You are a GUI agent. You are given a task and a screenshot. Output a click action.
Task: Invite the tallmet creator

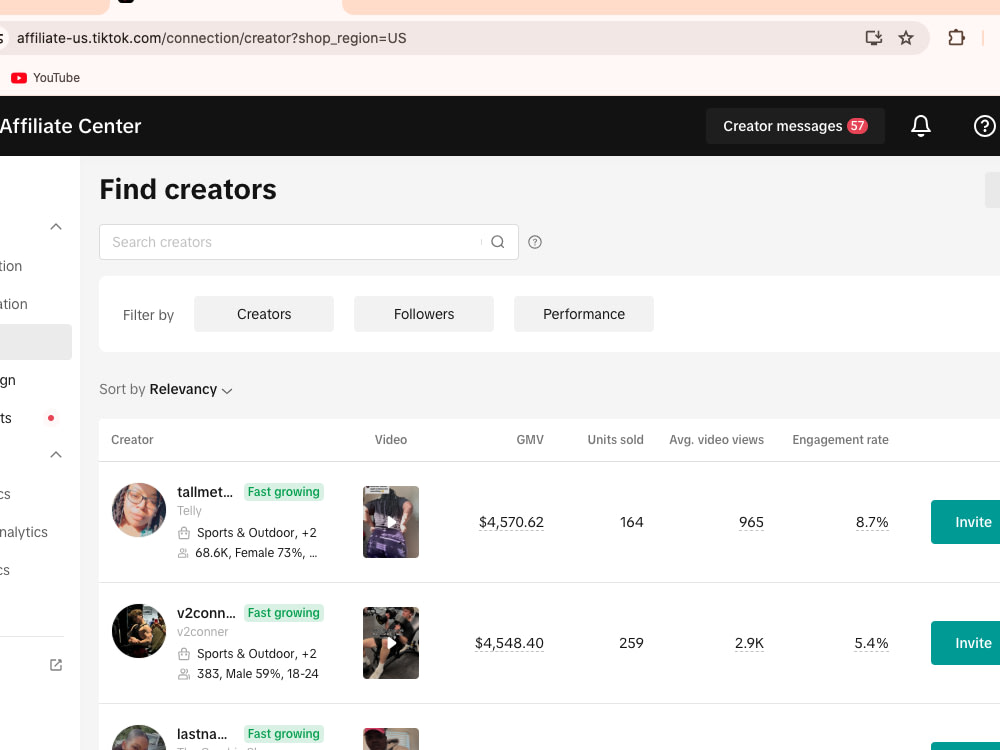tap(966, 522)
